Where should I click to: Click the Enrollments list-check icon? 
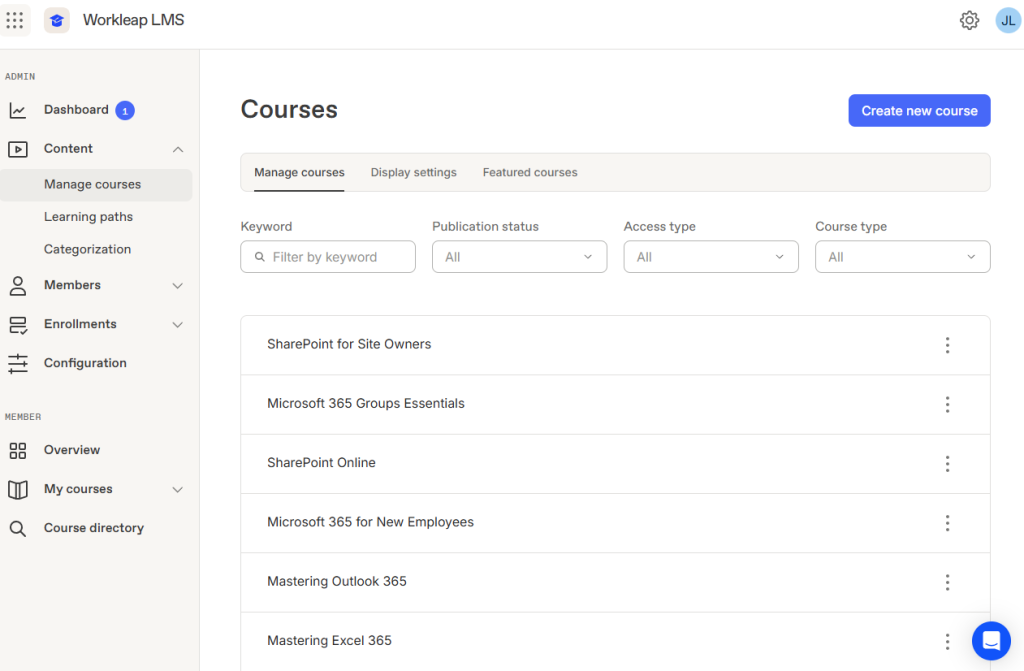pyautogui.click(x=18, y=325)
